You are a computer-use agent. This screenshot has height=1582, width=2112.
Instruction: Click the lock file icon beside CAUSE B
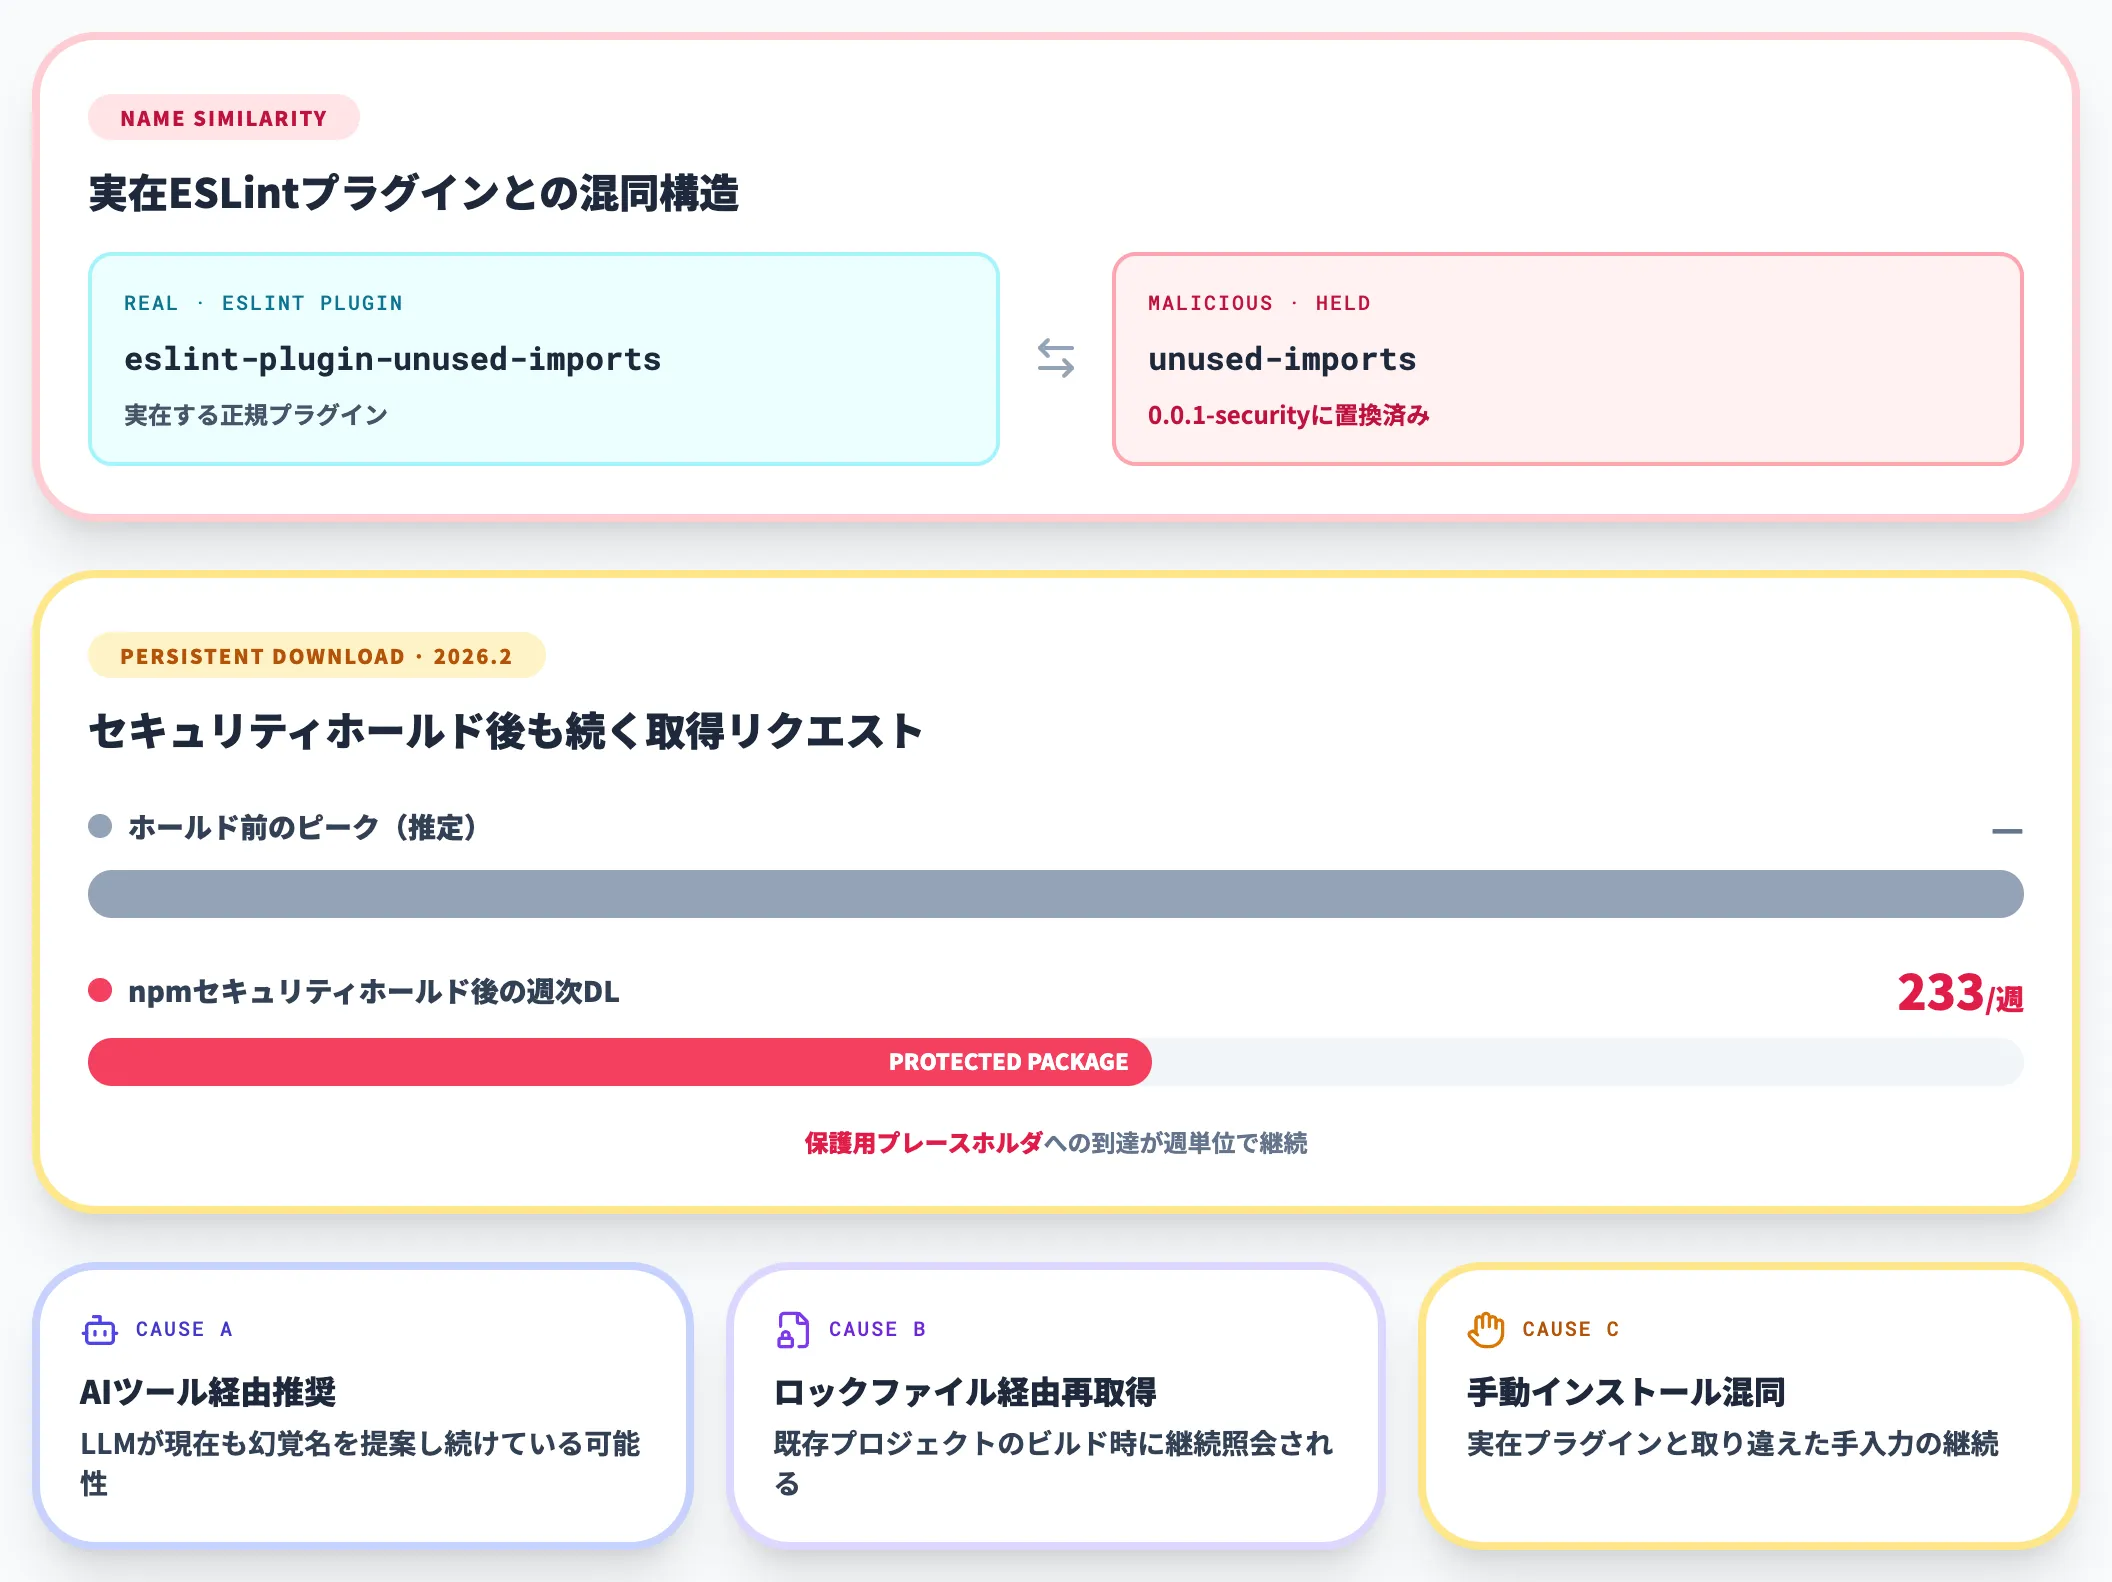(793, 1330)
